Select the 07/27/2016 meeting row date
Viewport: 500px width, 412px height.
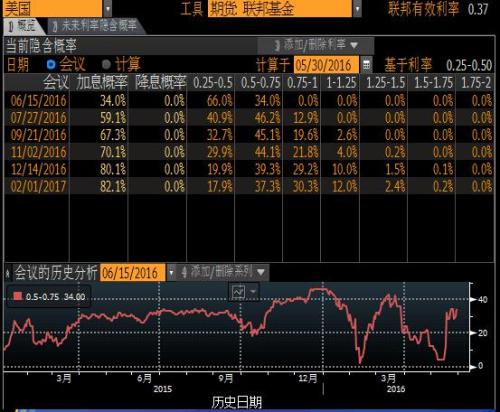coord(38,118)
